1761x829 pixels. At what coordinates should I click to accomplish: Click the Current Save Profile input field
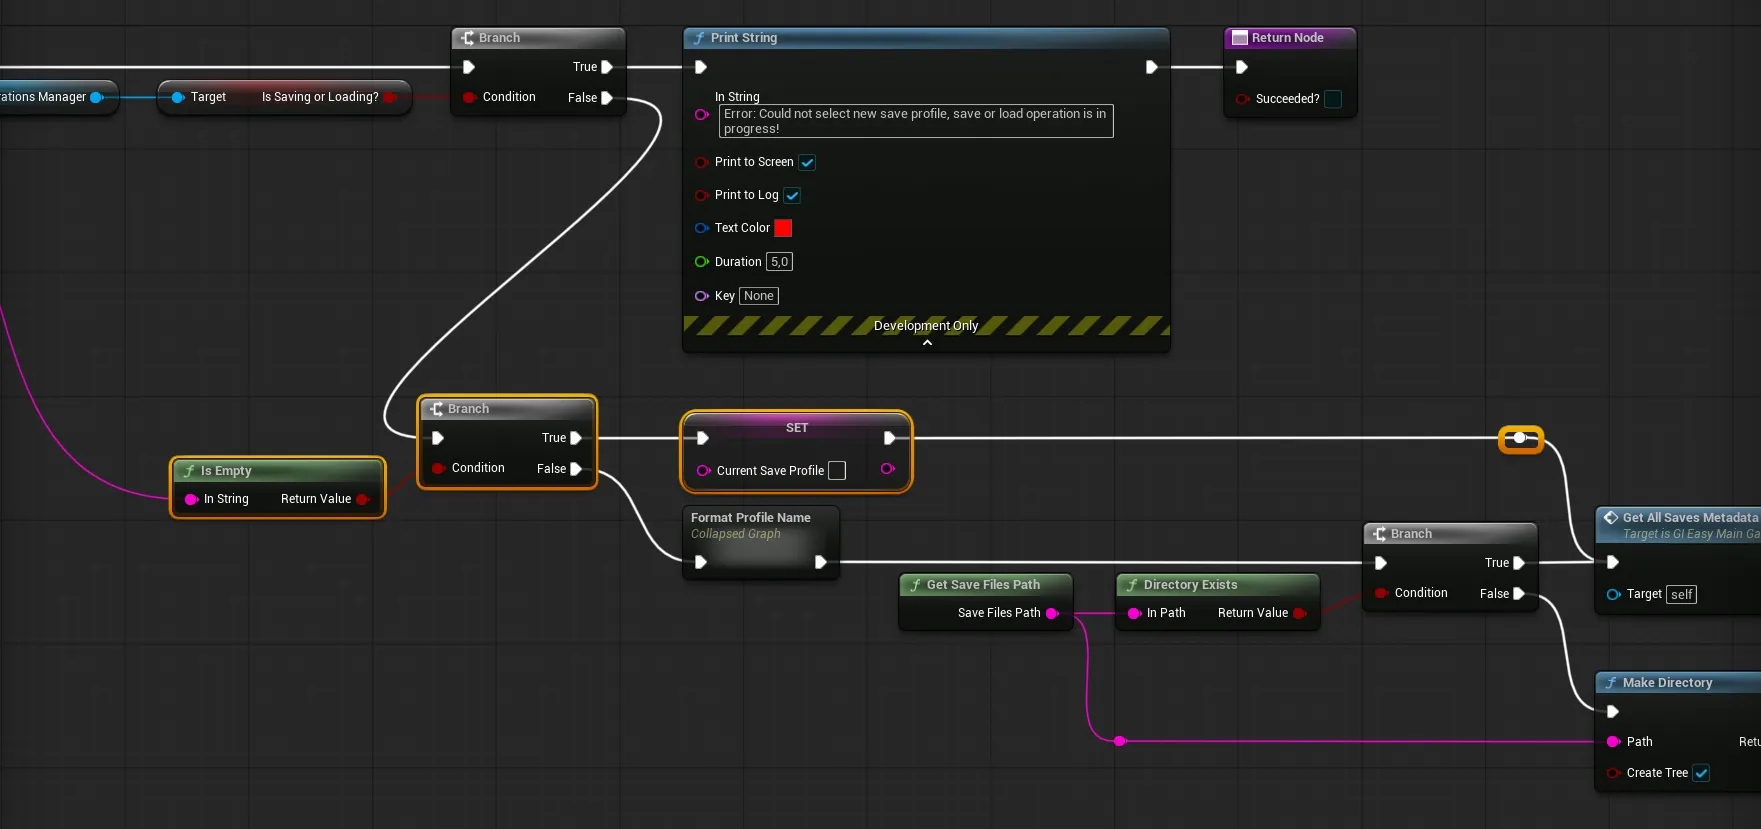coord(837,470)
